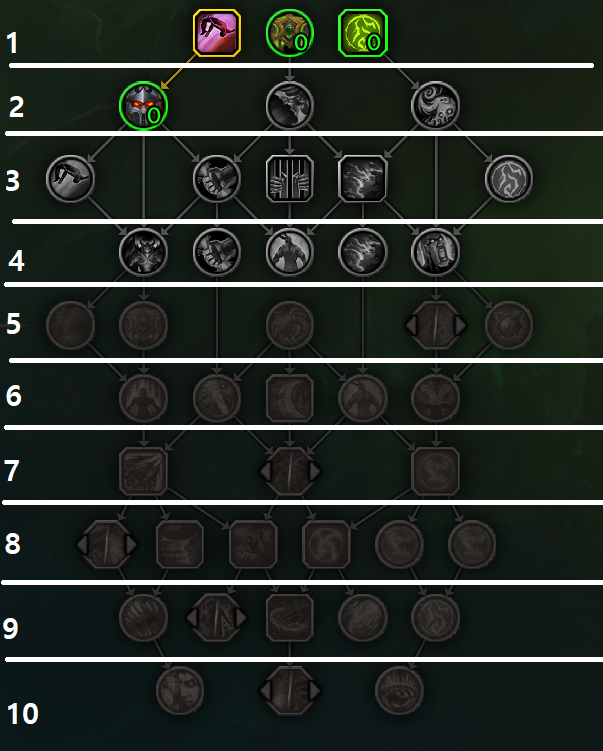Click the bat-winged talent in row 2

click(290, 105)
